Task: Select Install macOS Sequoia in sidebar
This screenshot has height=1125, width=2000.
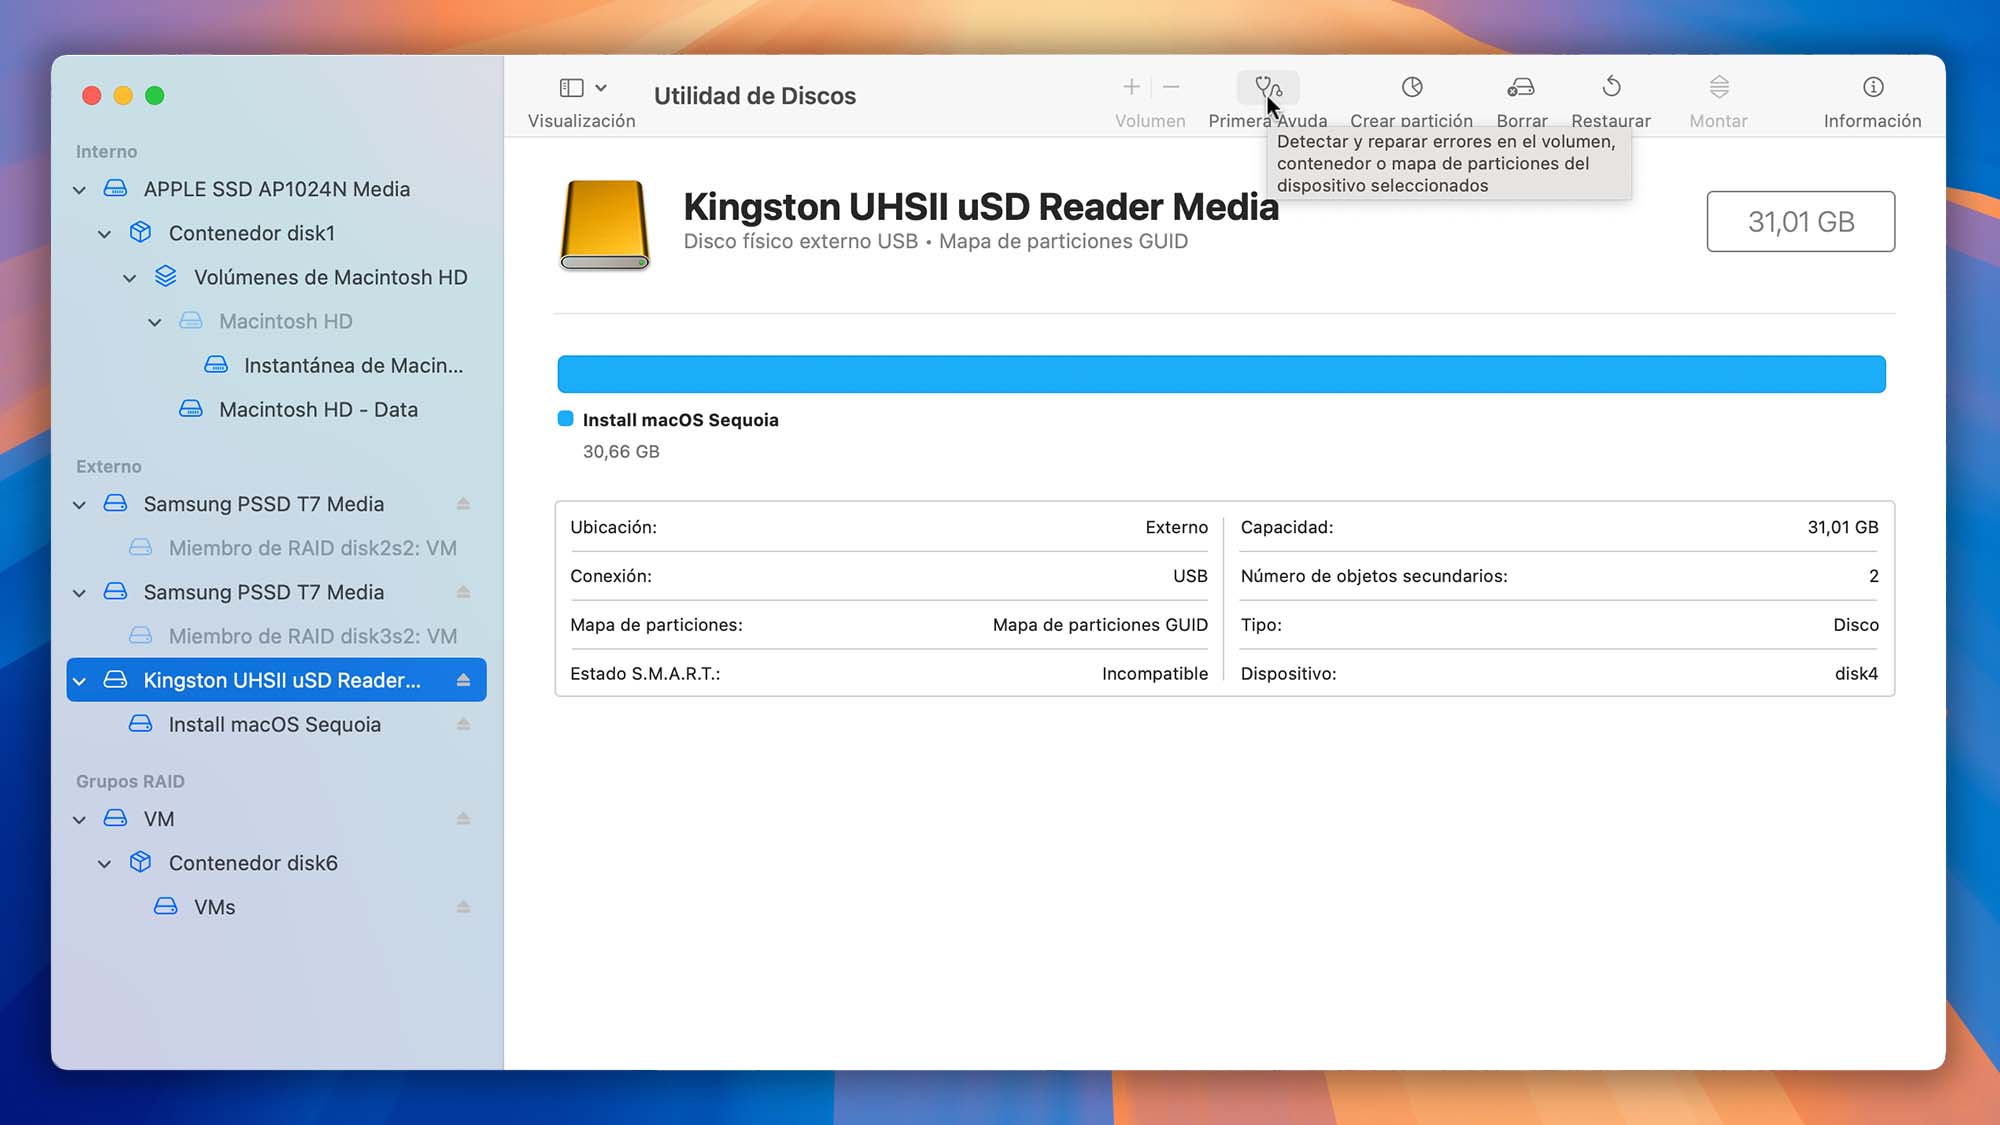Action: tap(276, 724)
